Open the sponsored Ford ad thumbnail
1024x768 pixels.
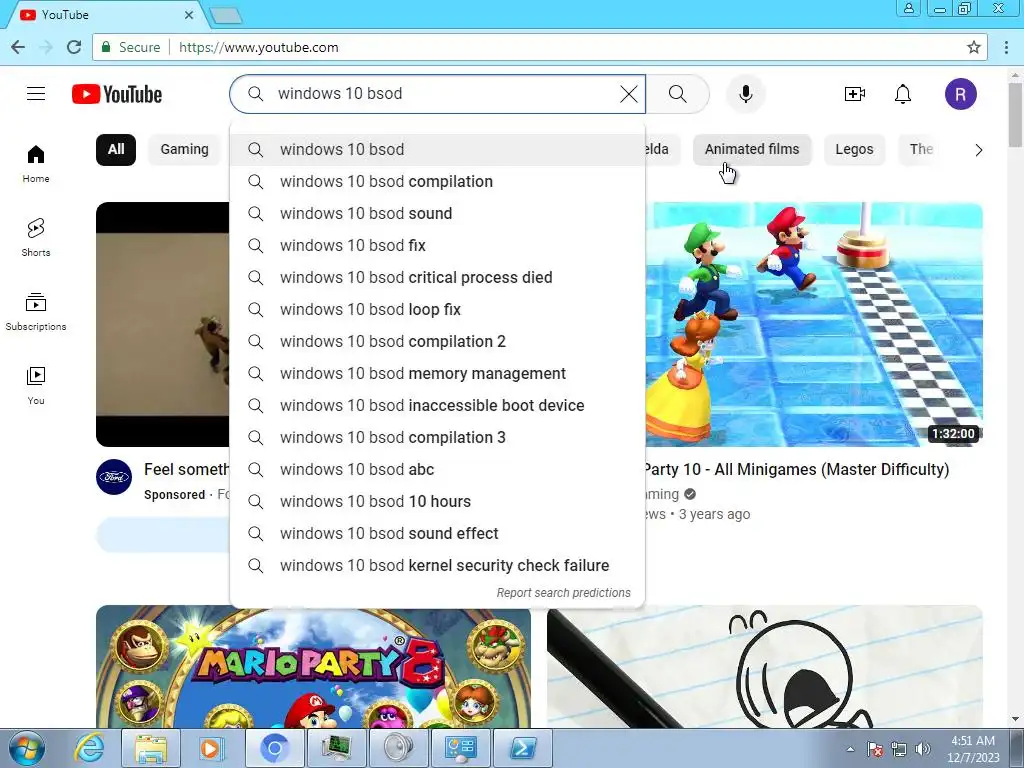click(x=163, y=325)
